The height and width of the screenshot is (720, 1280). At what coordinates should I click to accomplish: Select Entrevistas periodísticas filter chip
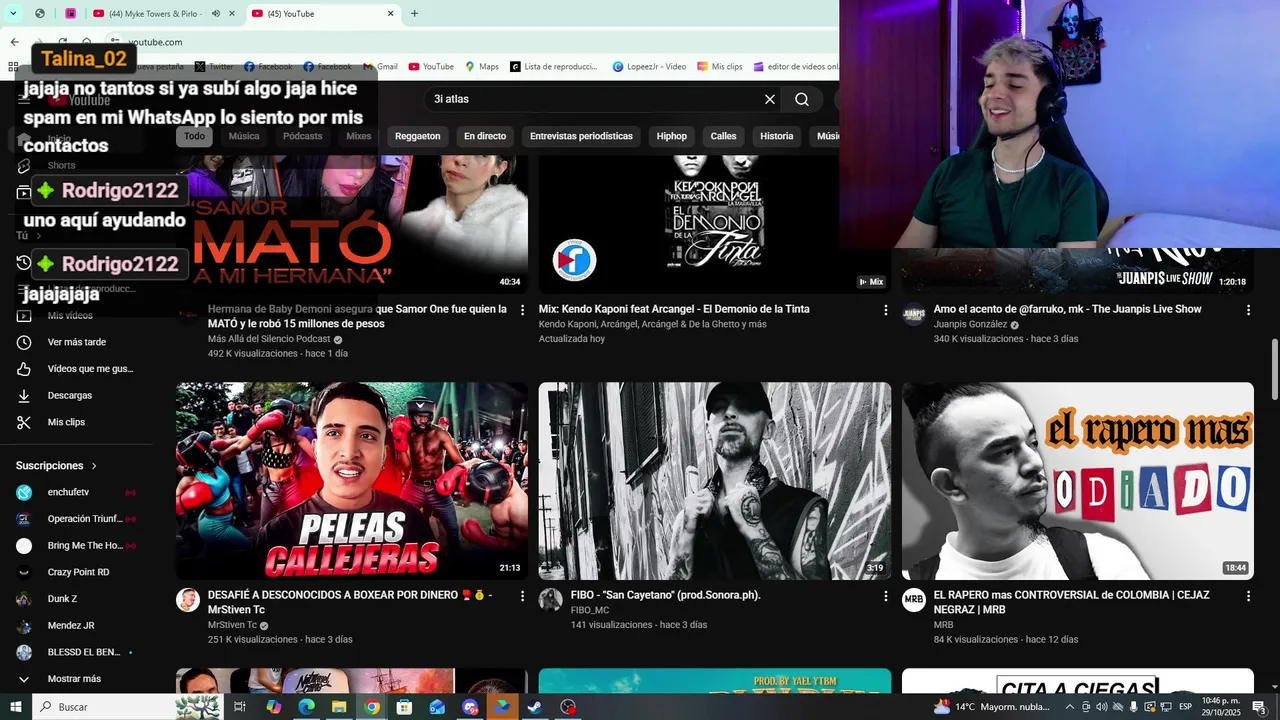[581, 136]
